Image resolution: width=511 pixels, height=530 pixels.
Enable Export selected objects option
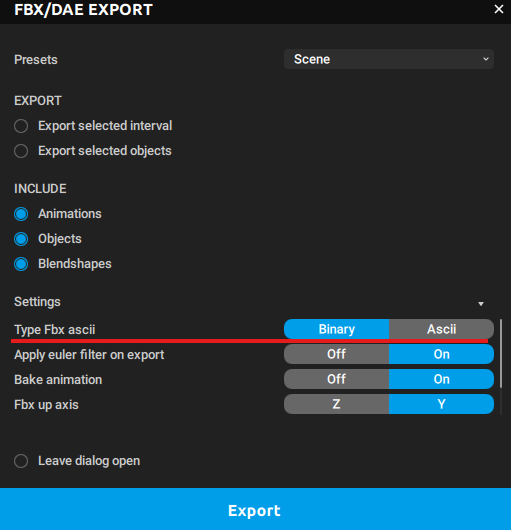[21, 151]
